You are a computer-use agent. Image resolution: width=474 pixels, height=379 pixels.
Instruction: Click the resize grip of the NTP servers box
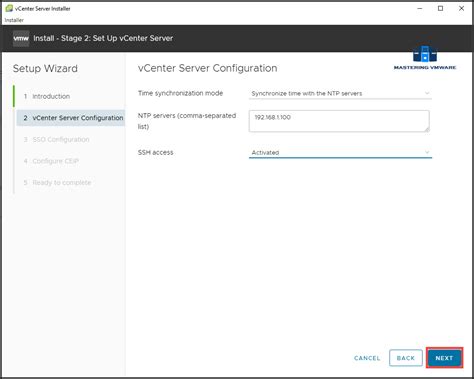click(x=426, y=129)
